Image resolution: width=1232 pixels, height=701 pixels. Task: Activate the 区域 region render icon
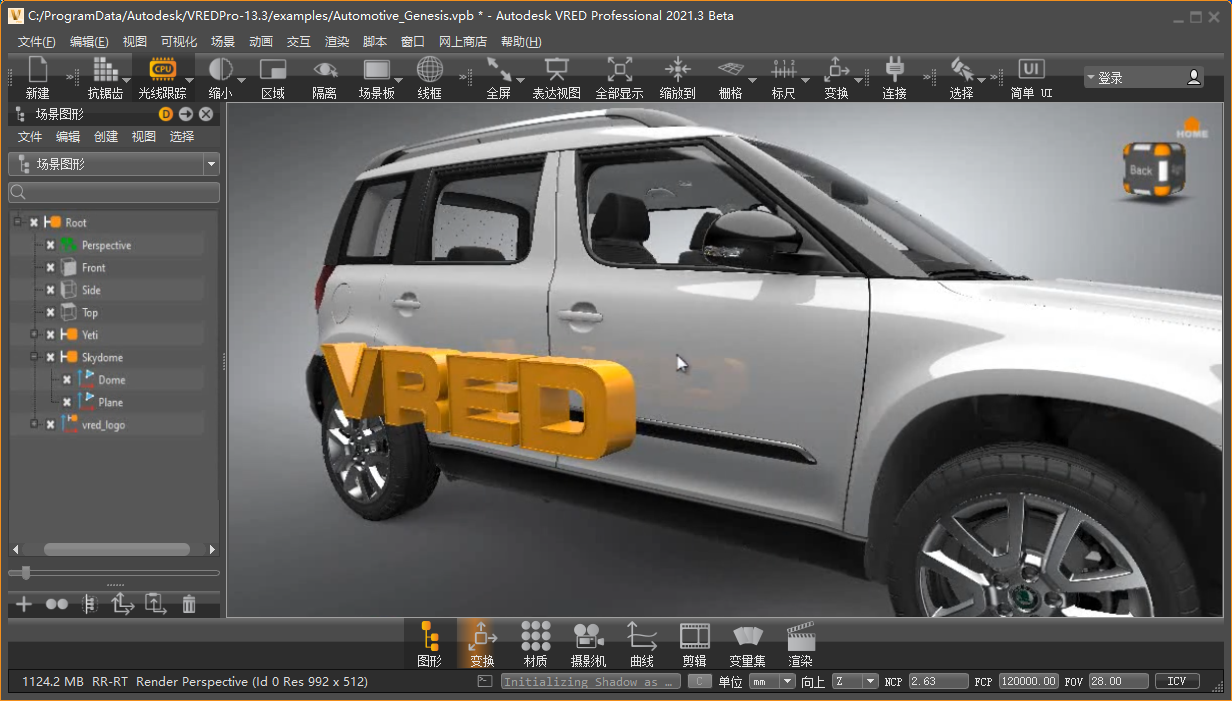tap(273, 69)
